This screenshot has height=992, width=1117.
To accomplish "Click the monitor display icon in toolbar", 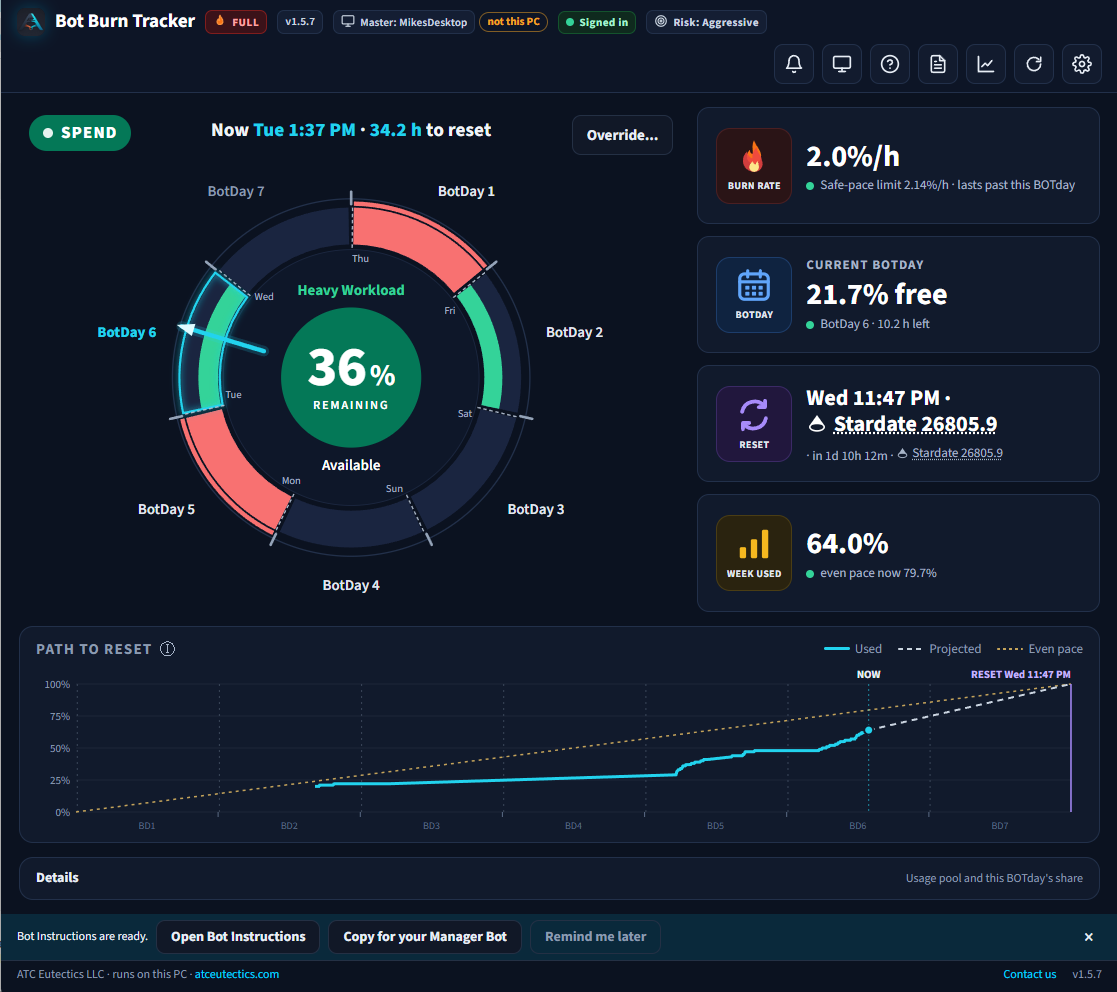I will (842, 64).
